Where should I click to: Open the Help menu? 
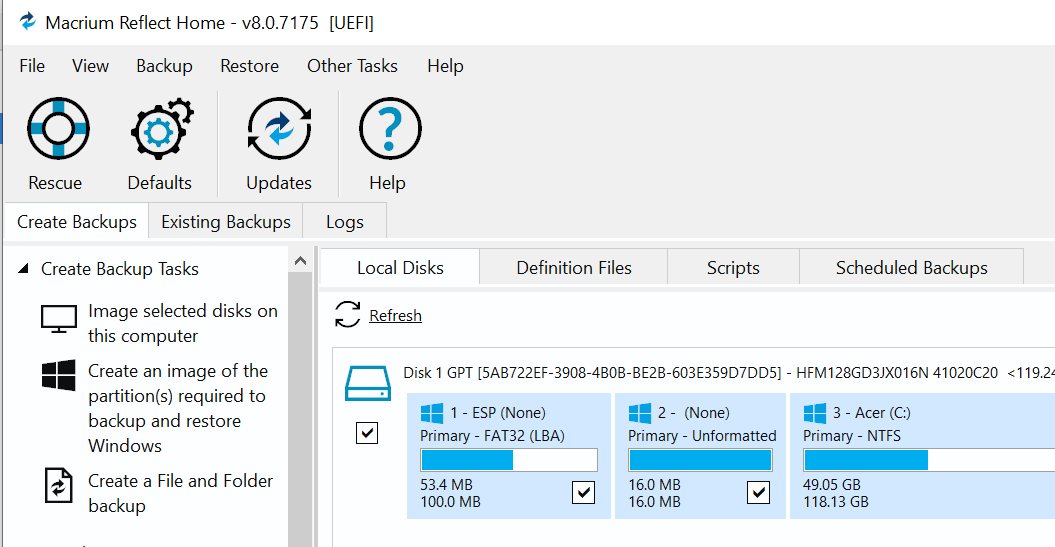click(445, 66)
